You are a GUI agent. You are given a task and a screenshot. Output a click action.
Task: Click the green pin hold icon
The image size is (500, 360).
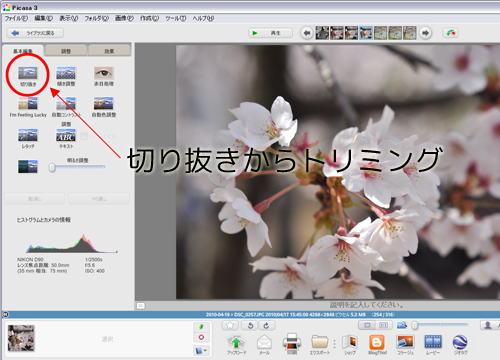coord(201,327)
